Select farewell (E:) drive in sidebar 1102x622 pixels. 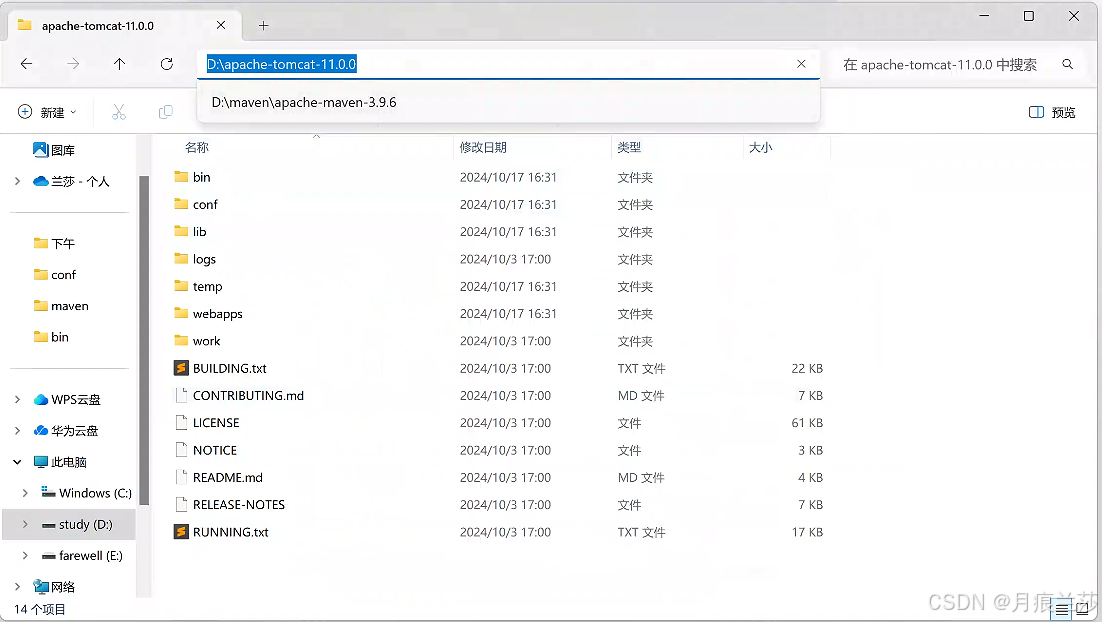pos(82,555)
